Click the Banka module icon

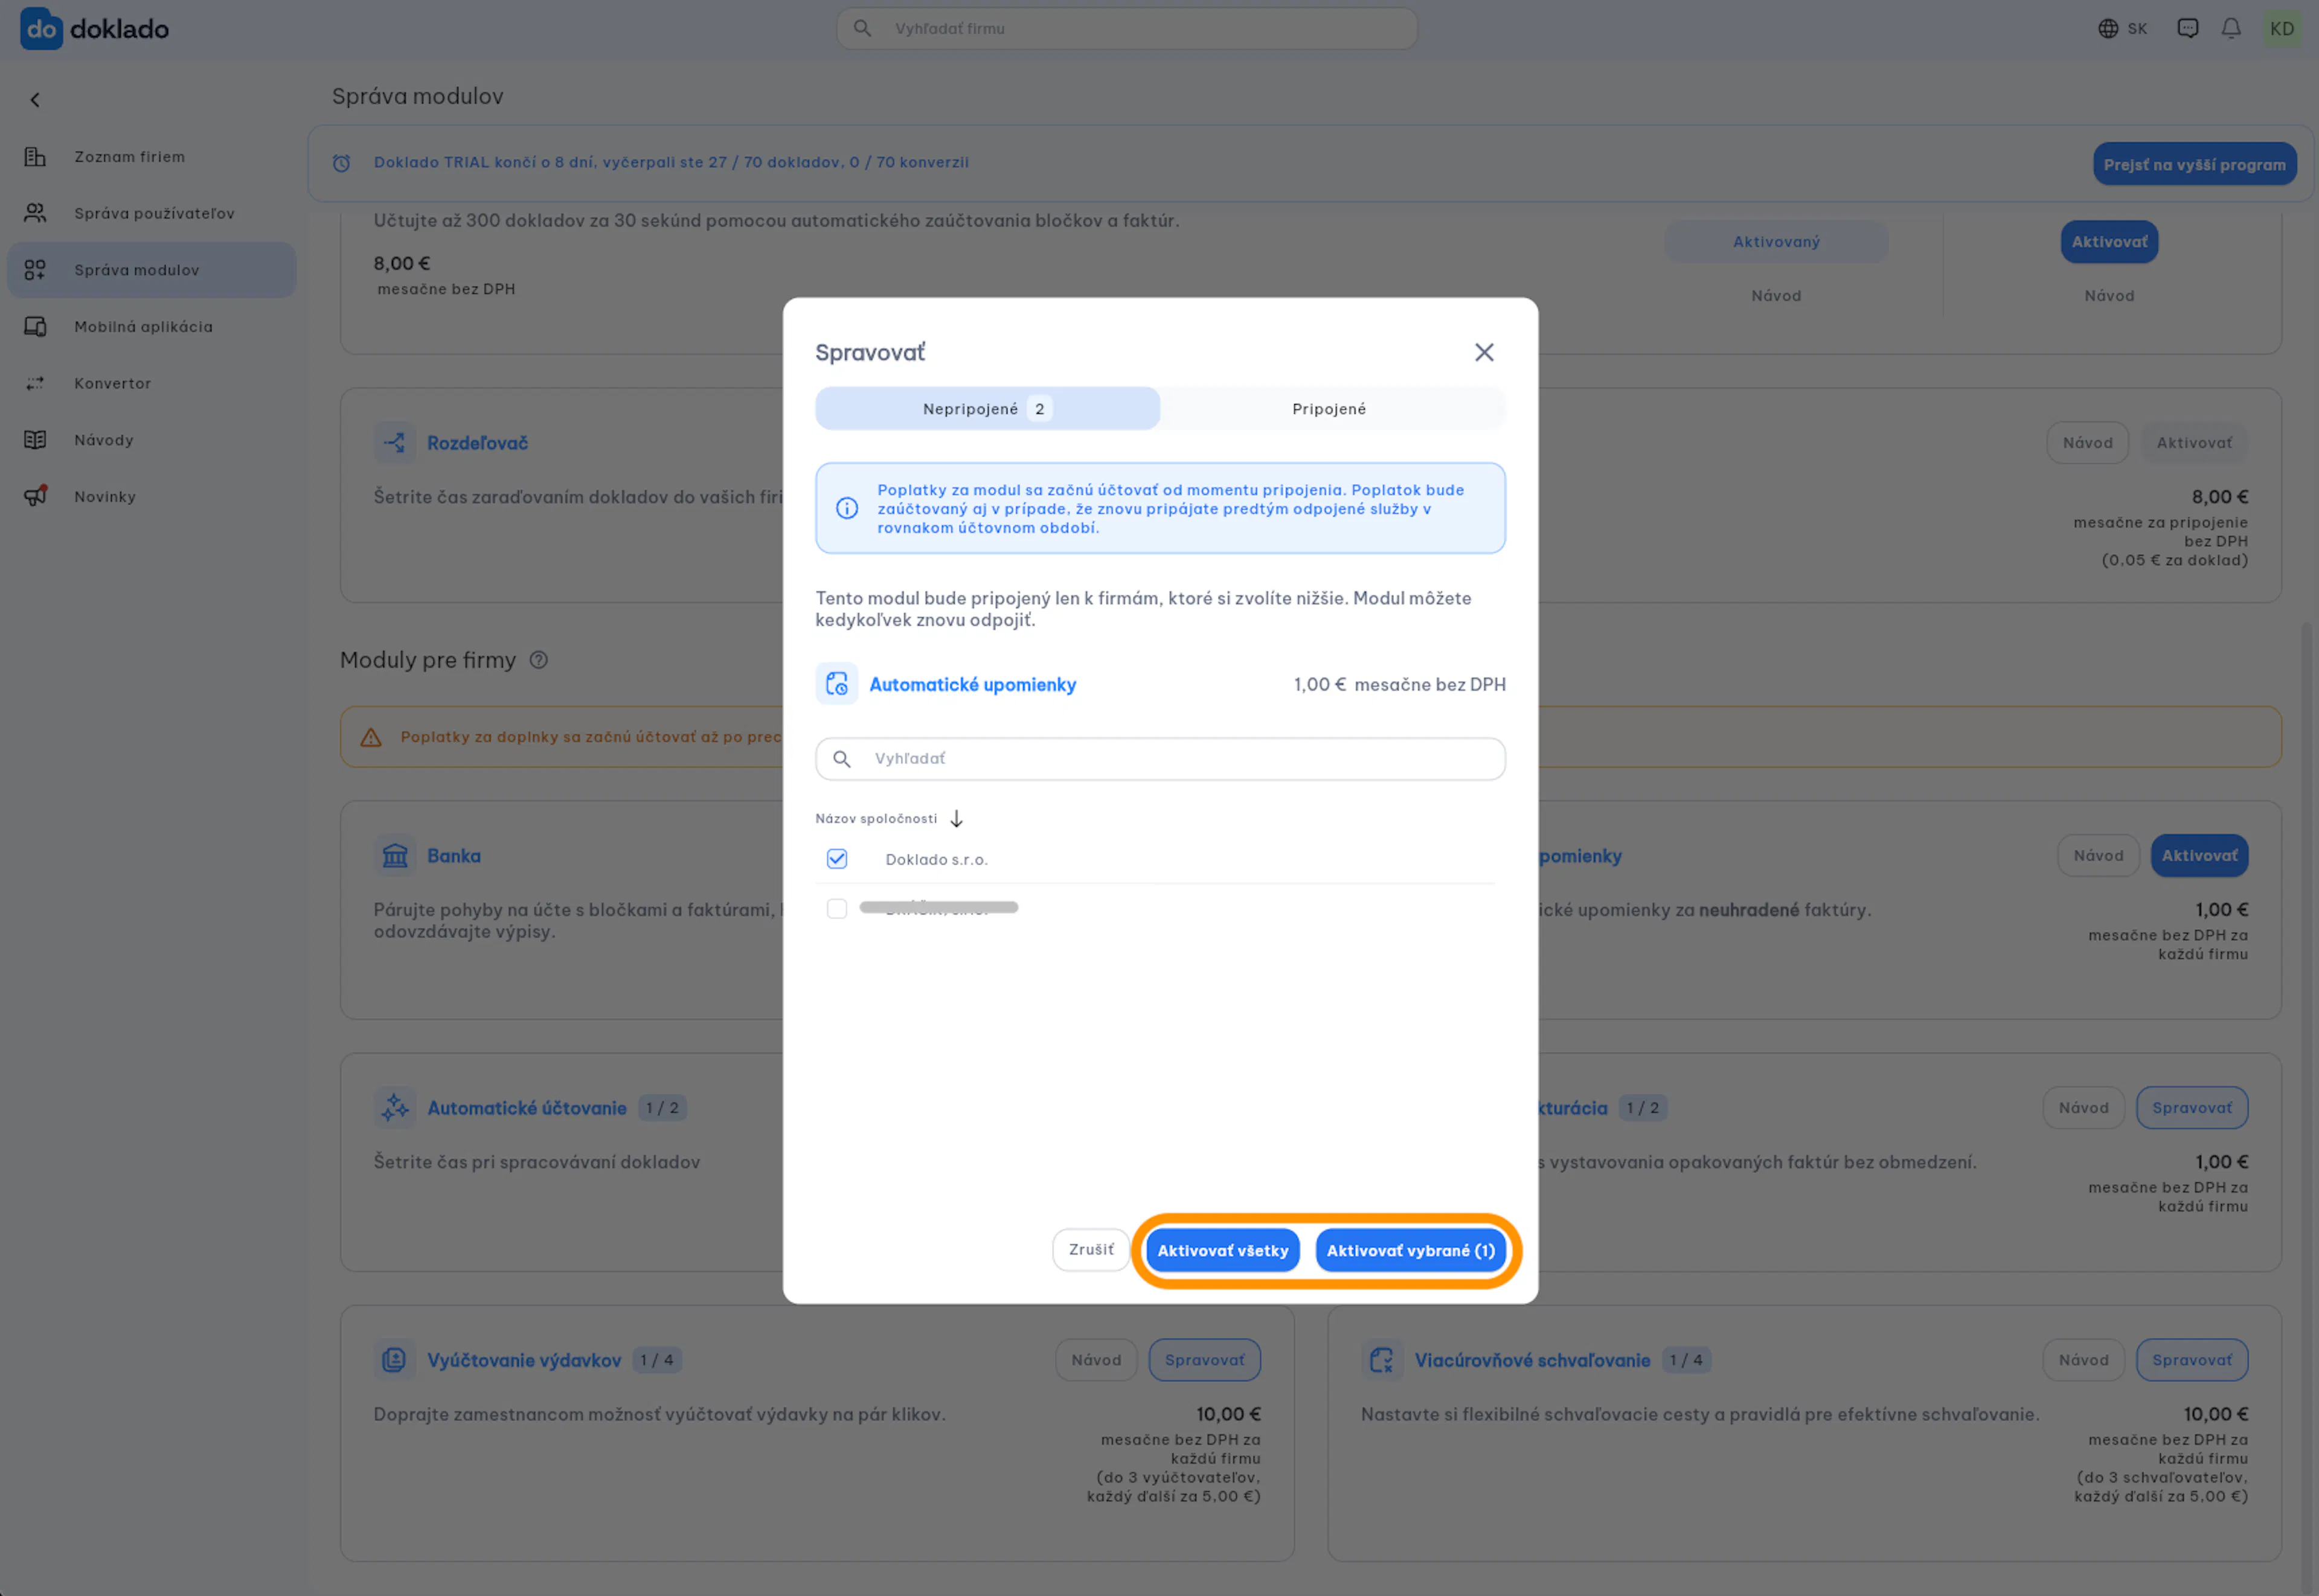point(394,856)
